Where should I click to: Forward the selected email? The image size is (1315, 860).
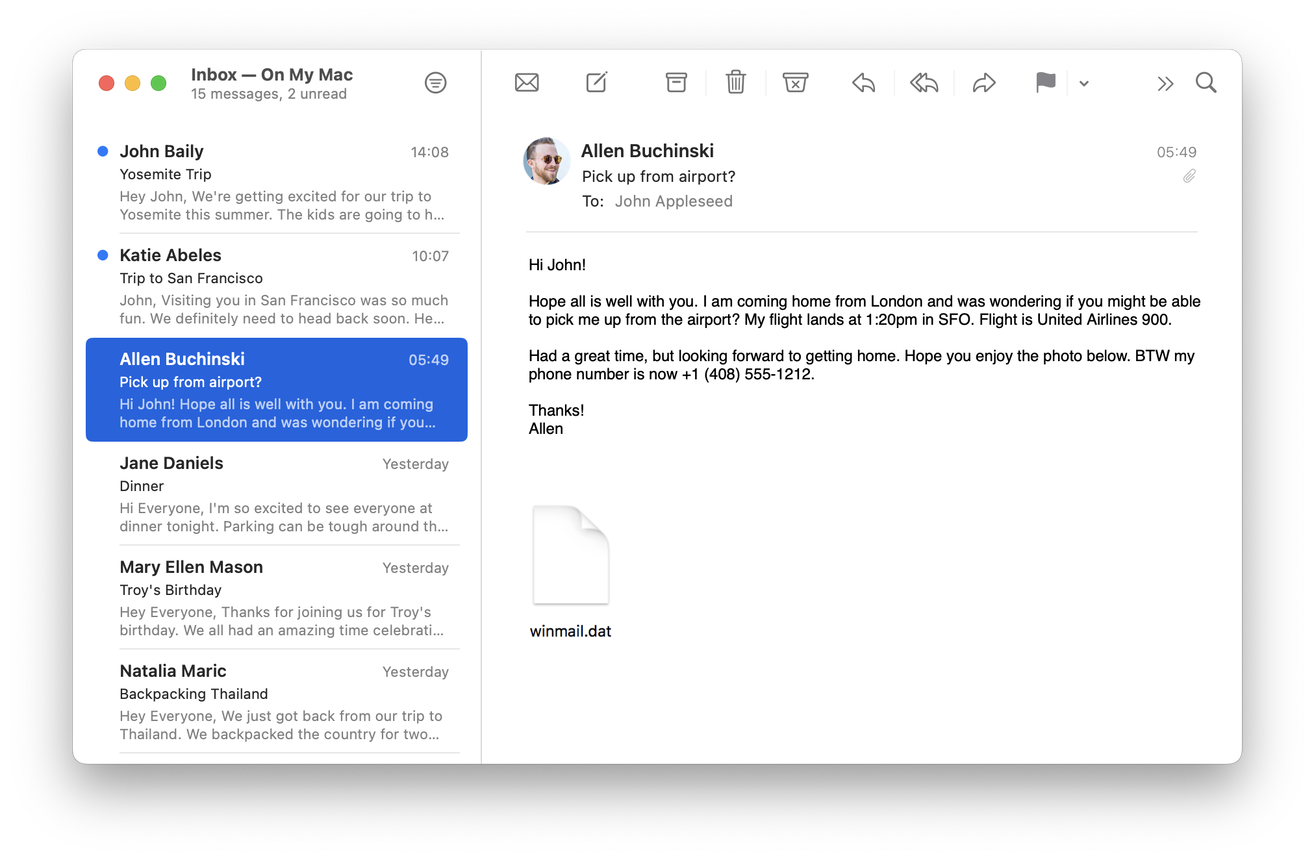click(x=984, y=83)
